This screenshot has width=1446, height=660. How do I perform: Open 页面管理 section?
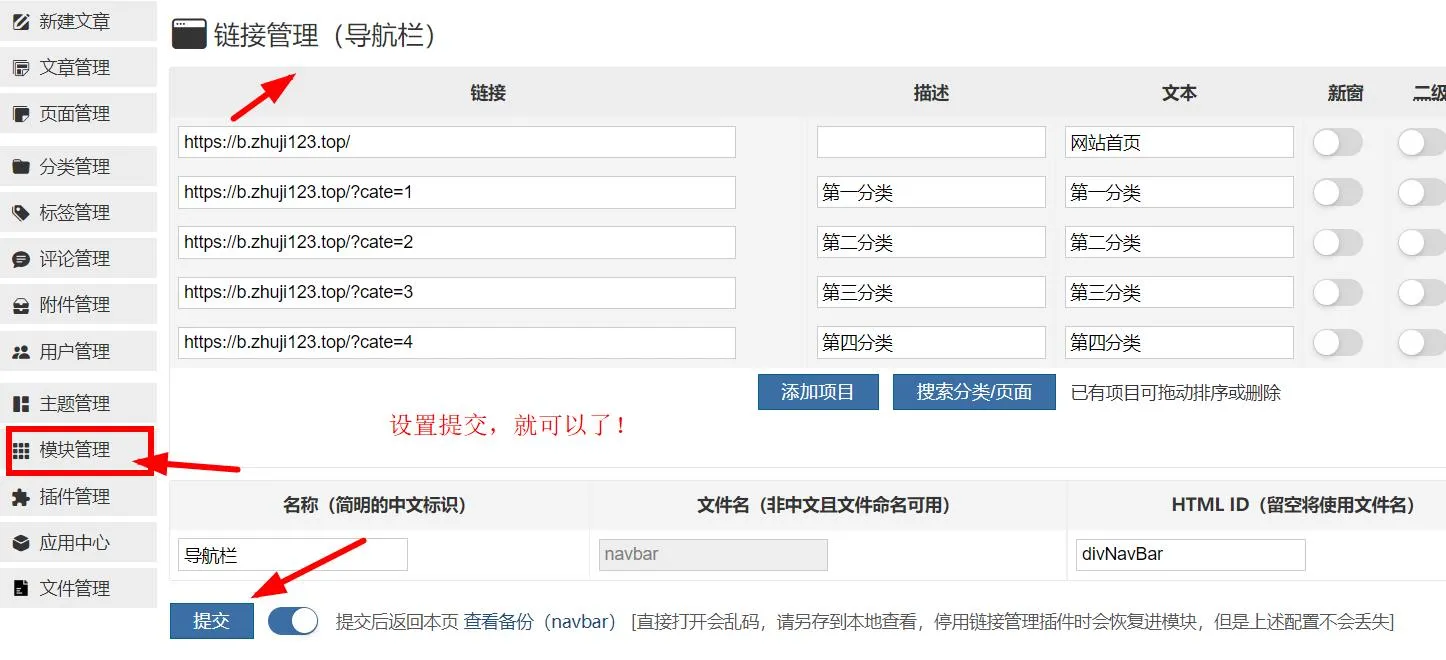[78, 114]
